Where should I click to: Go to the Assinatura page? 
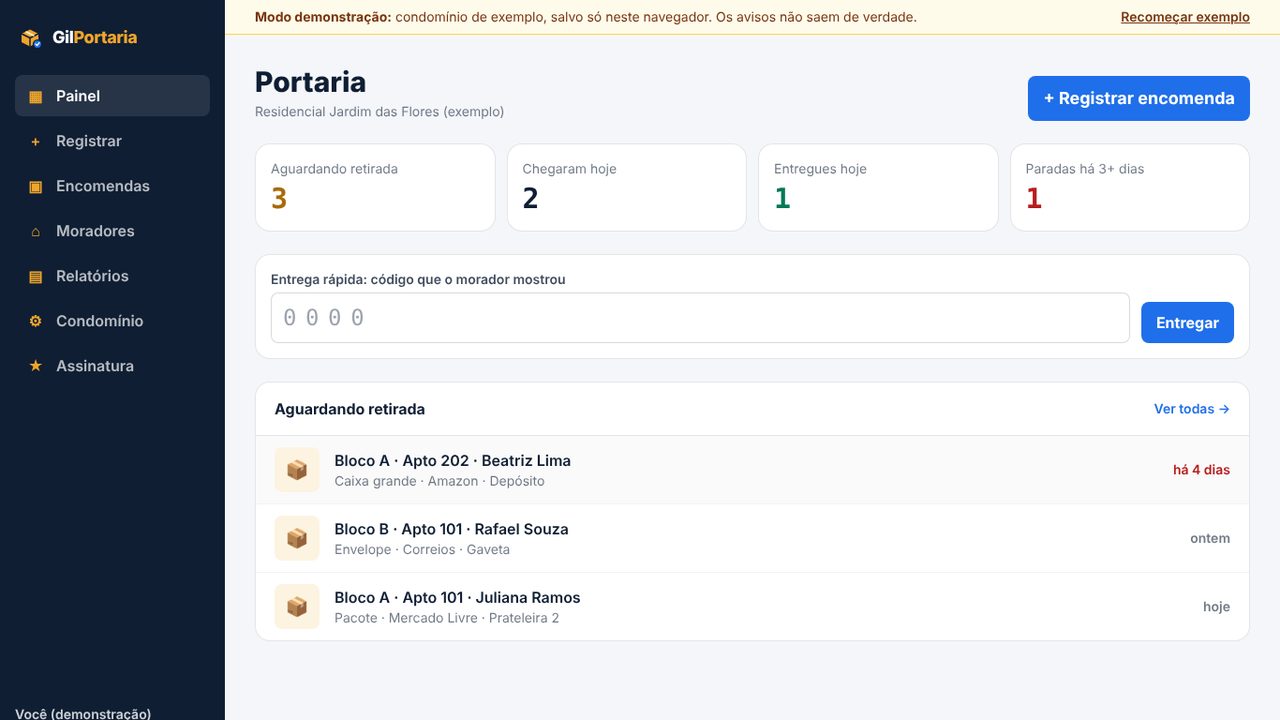[x=112, y=366]
